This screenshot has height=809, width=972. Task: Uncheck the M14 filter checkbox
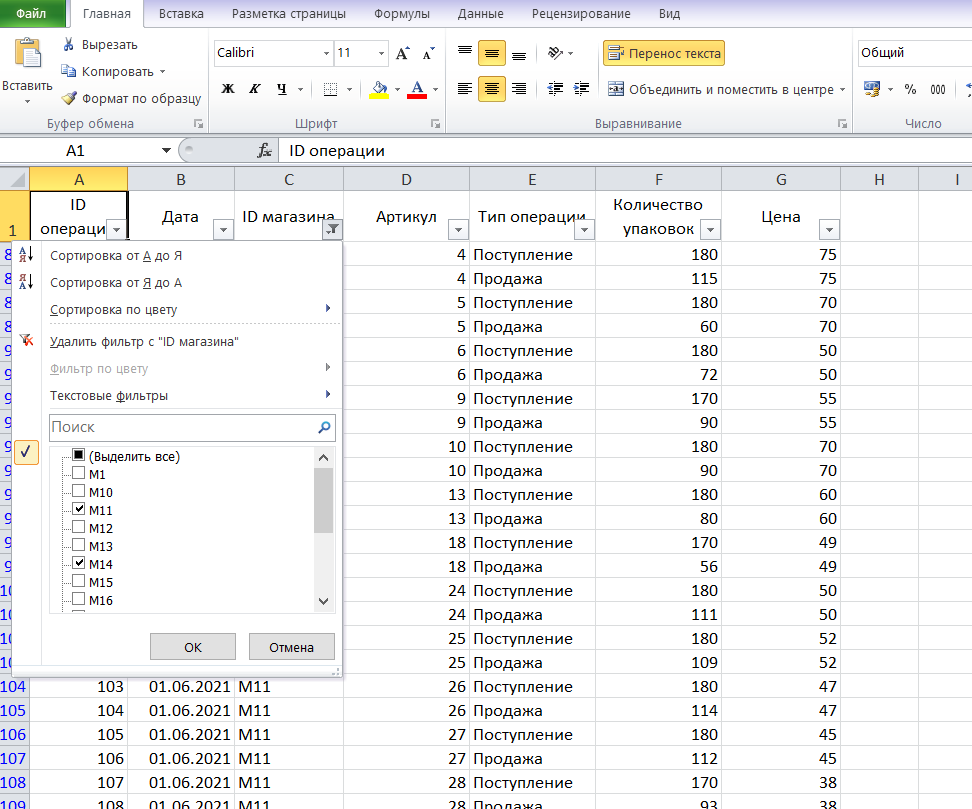coord(79,563)
